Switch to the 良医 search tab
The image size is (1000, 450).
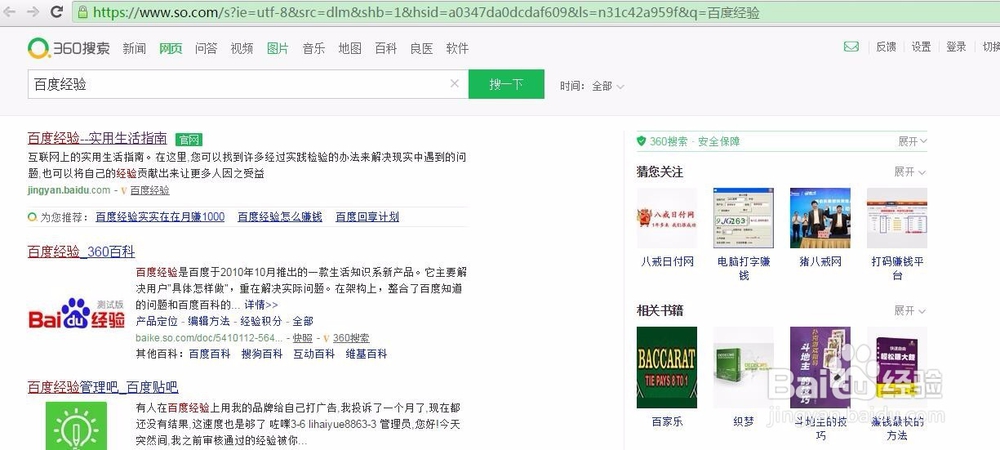tap(422, 48)
